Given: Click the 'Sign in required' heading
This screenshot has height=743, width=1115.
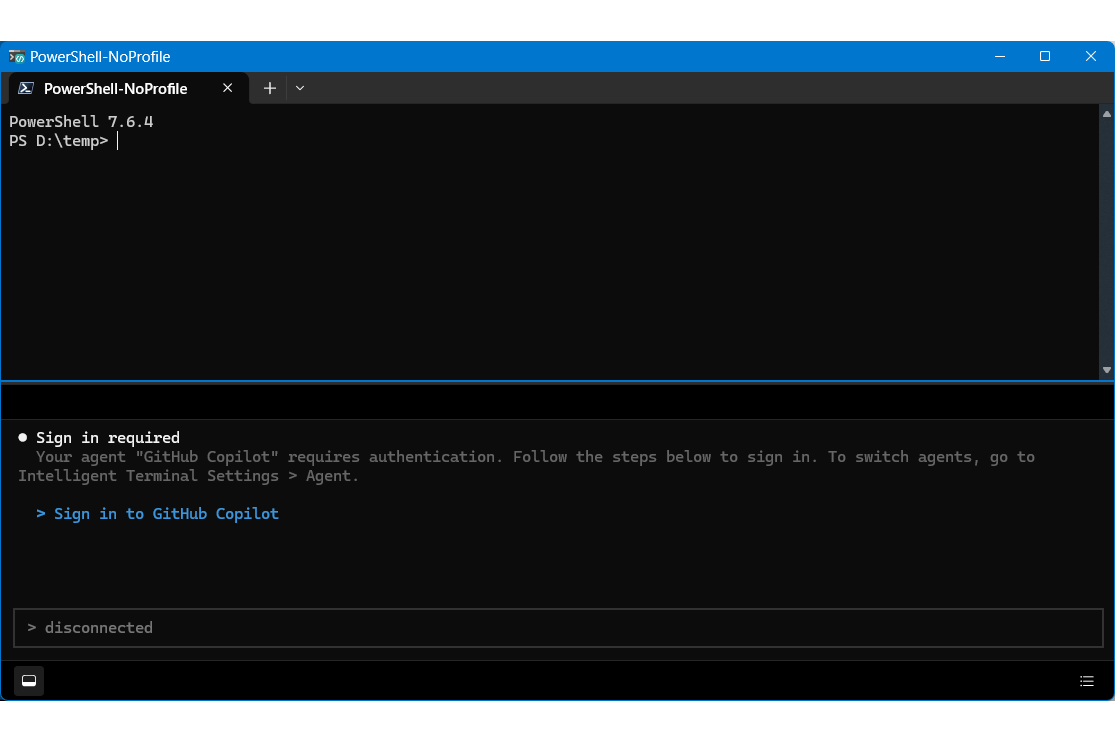Looking at the screenshot, I should click(x=108, y=438).
